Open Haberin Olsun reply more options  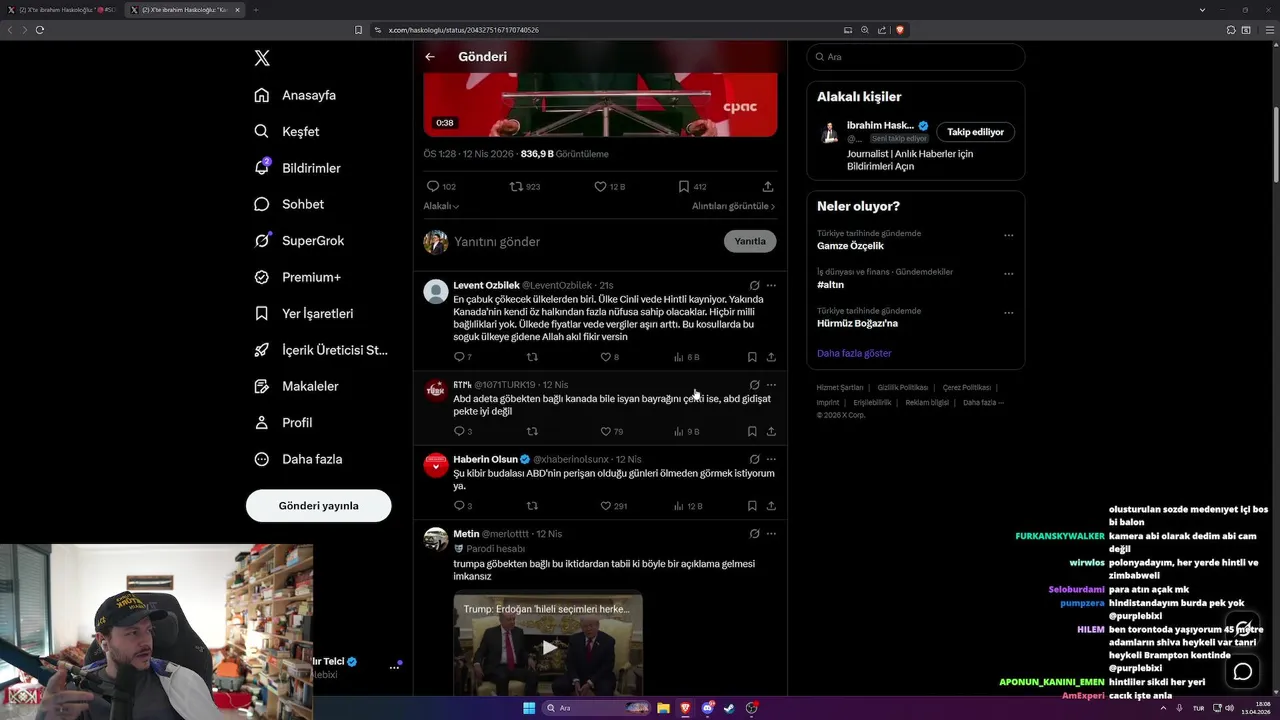coord(771,459)
